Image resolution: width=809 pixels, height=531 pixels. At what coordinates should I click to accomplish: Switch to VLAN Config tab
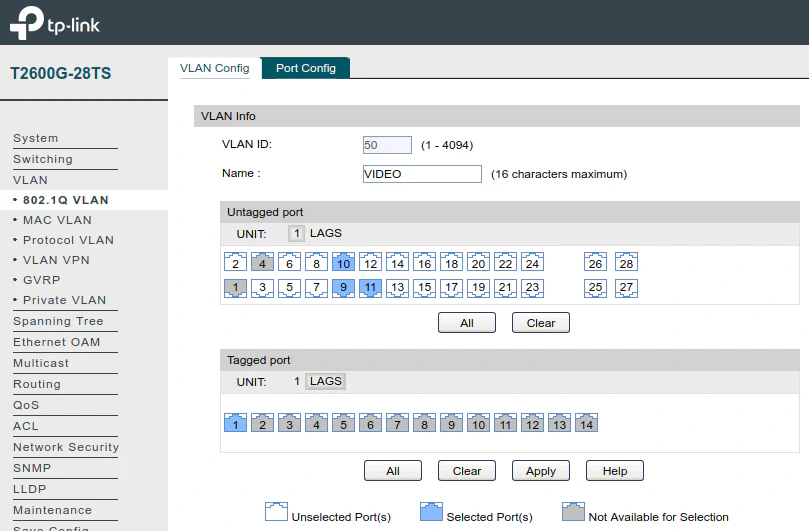pyautogui.click(x=215, y=68)
